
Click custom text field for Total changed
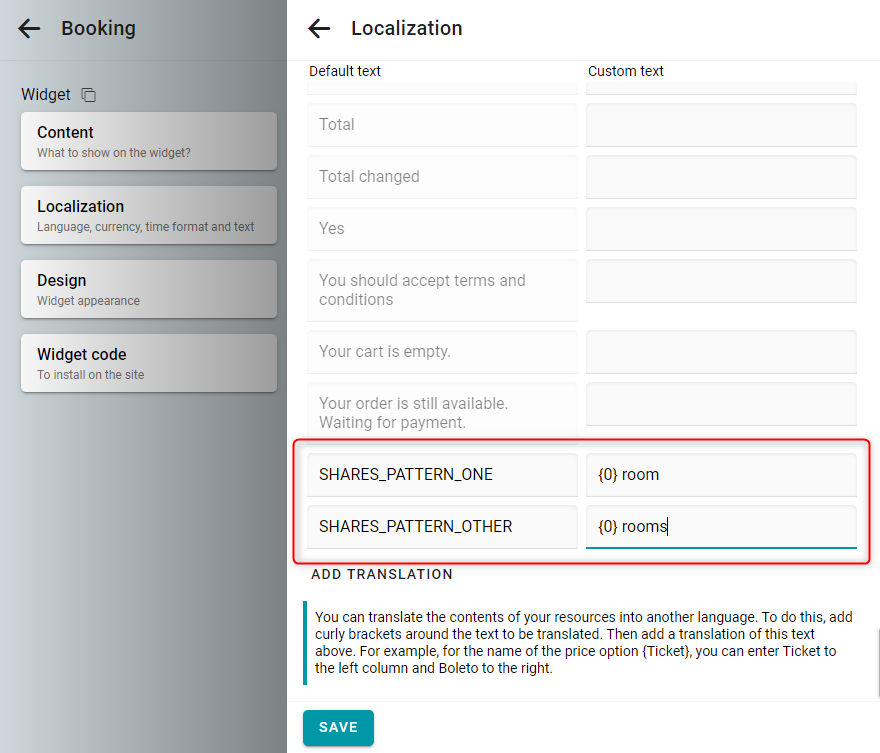click(x=721, y=177)
